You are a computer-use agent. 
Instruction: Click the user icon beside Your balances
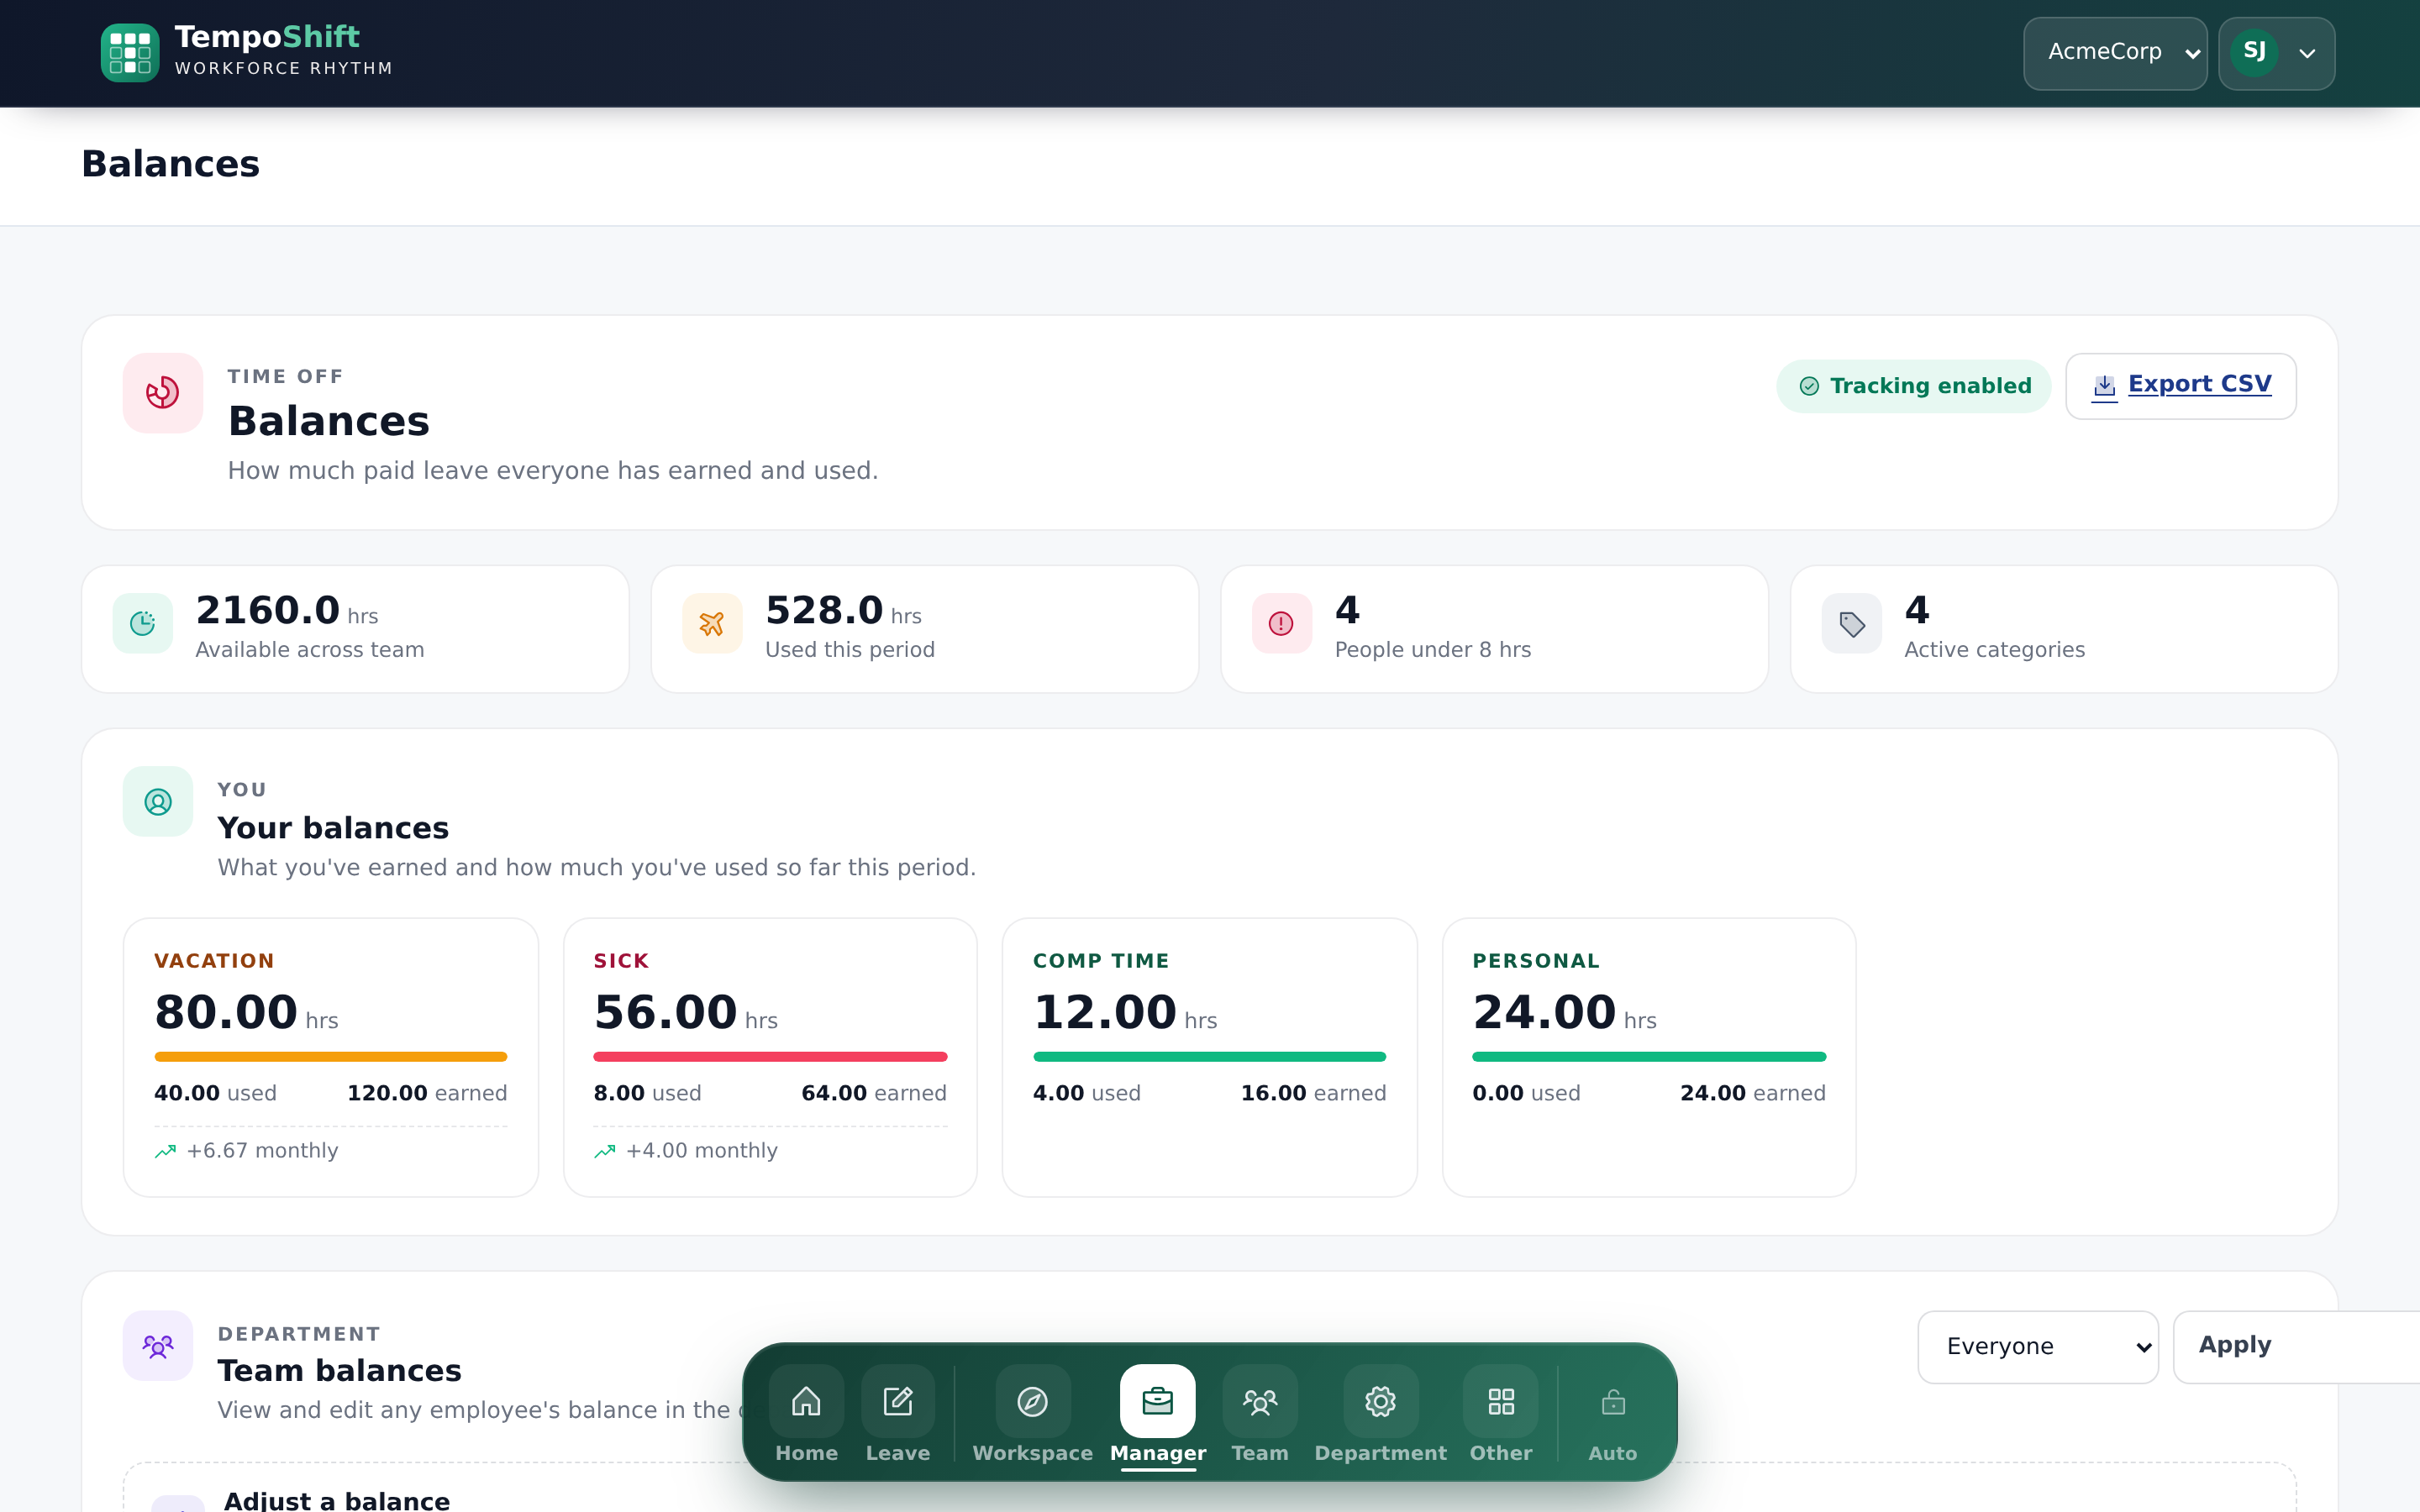coord(158,802)
